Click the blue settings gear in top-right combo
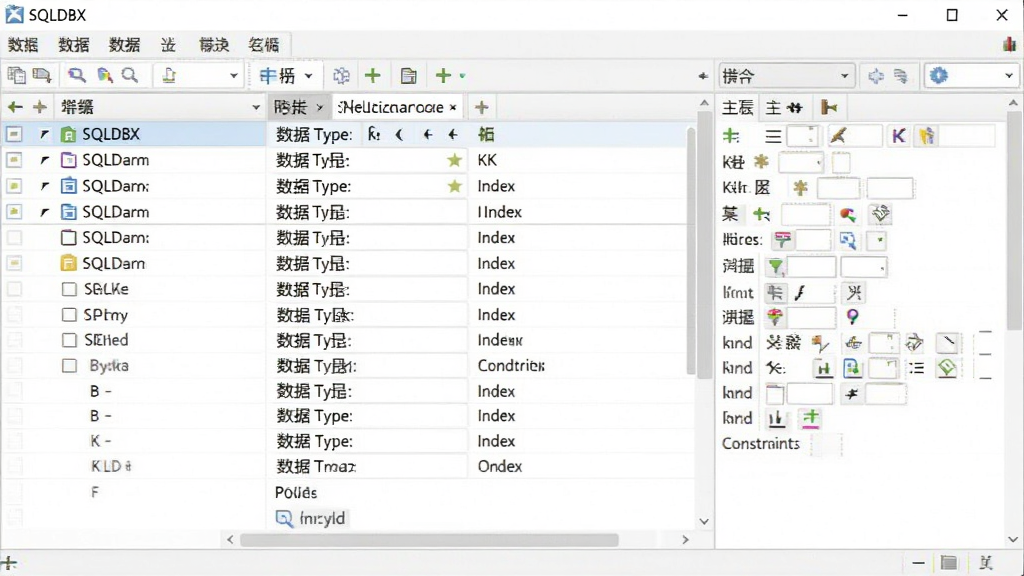The image size is (1024, 576). [x=938, y=76]
